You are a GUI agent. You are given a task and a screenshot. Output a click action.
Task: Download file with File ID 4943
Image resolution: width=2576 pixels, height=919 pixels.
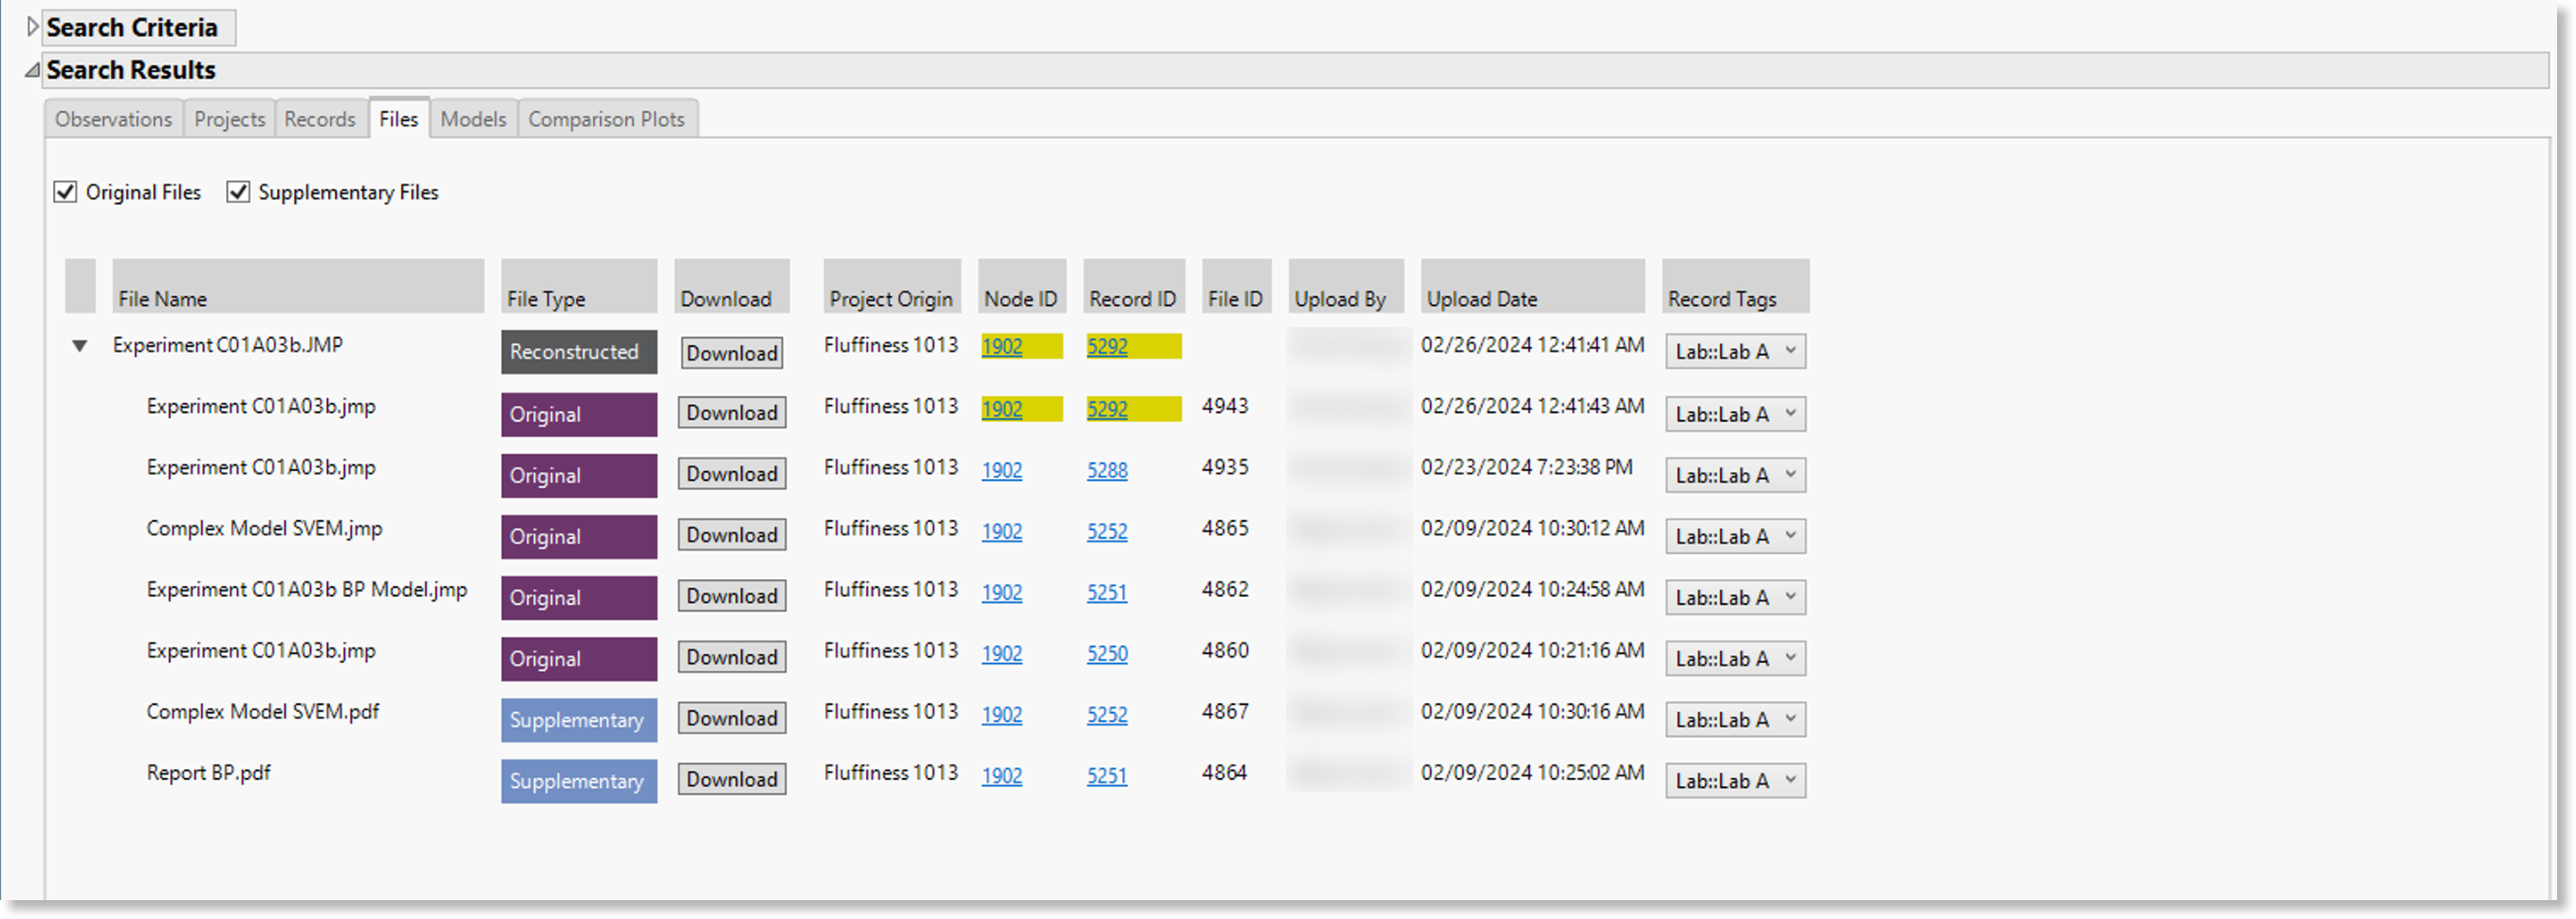(x=732, y=413)
